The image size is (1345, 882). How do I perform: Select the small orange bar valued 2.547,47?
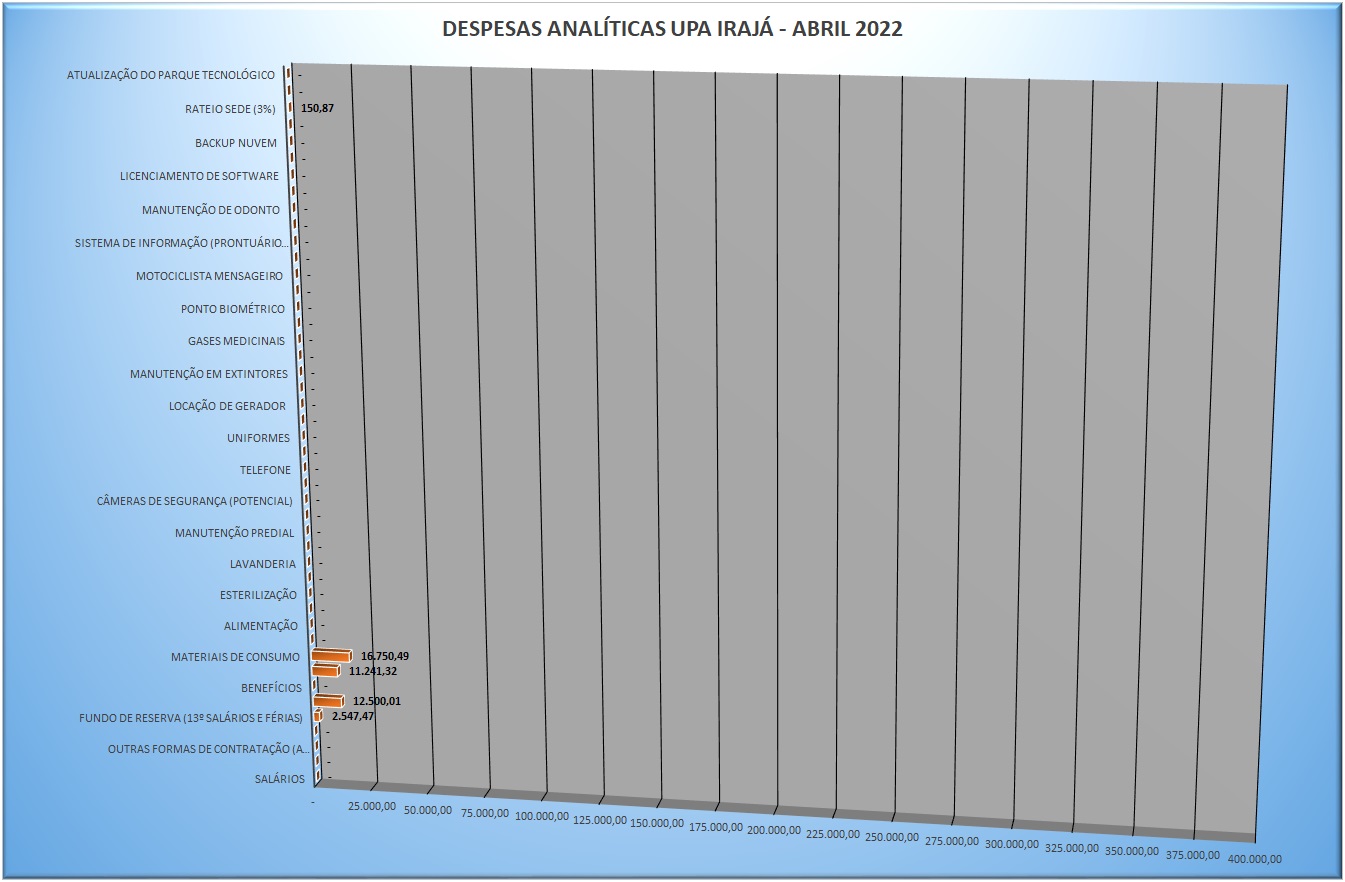[318, 716]
